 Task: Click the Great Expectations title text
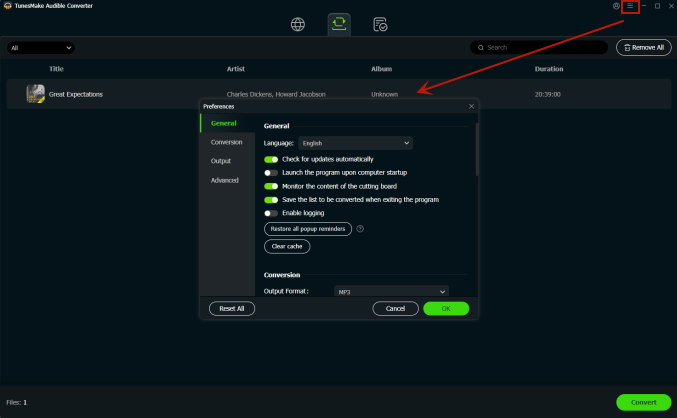coord(76,94)
